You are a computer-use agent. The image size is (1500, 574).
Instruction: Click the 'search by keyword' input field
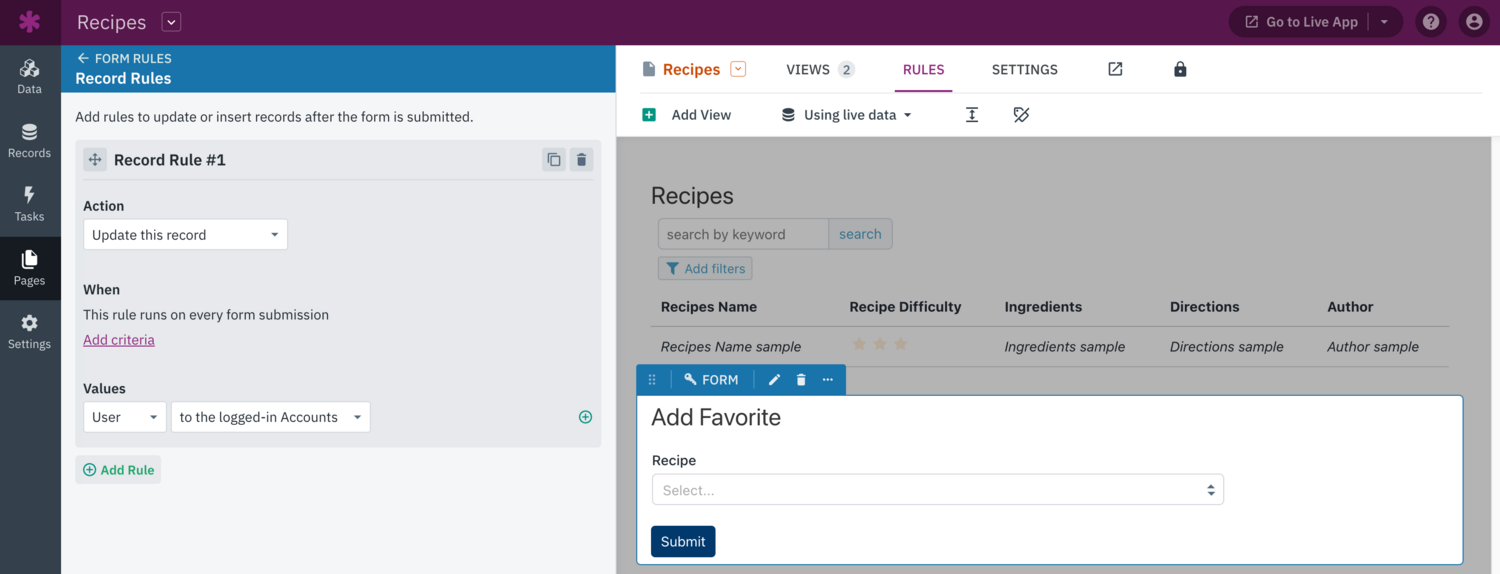pyautogui.click(x=743, y=234)
